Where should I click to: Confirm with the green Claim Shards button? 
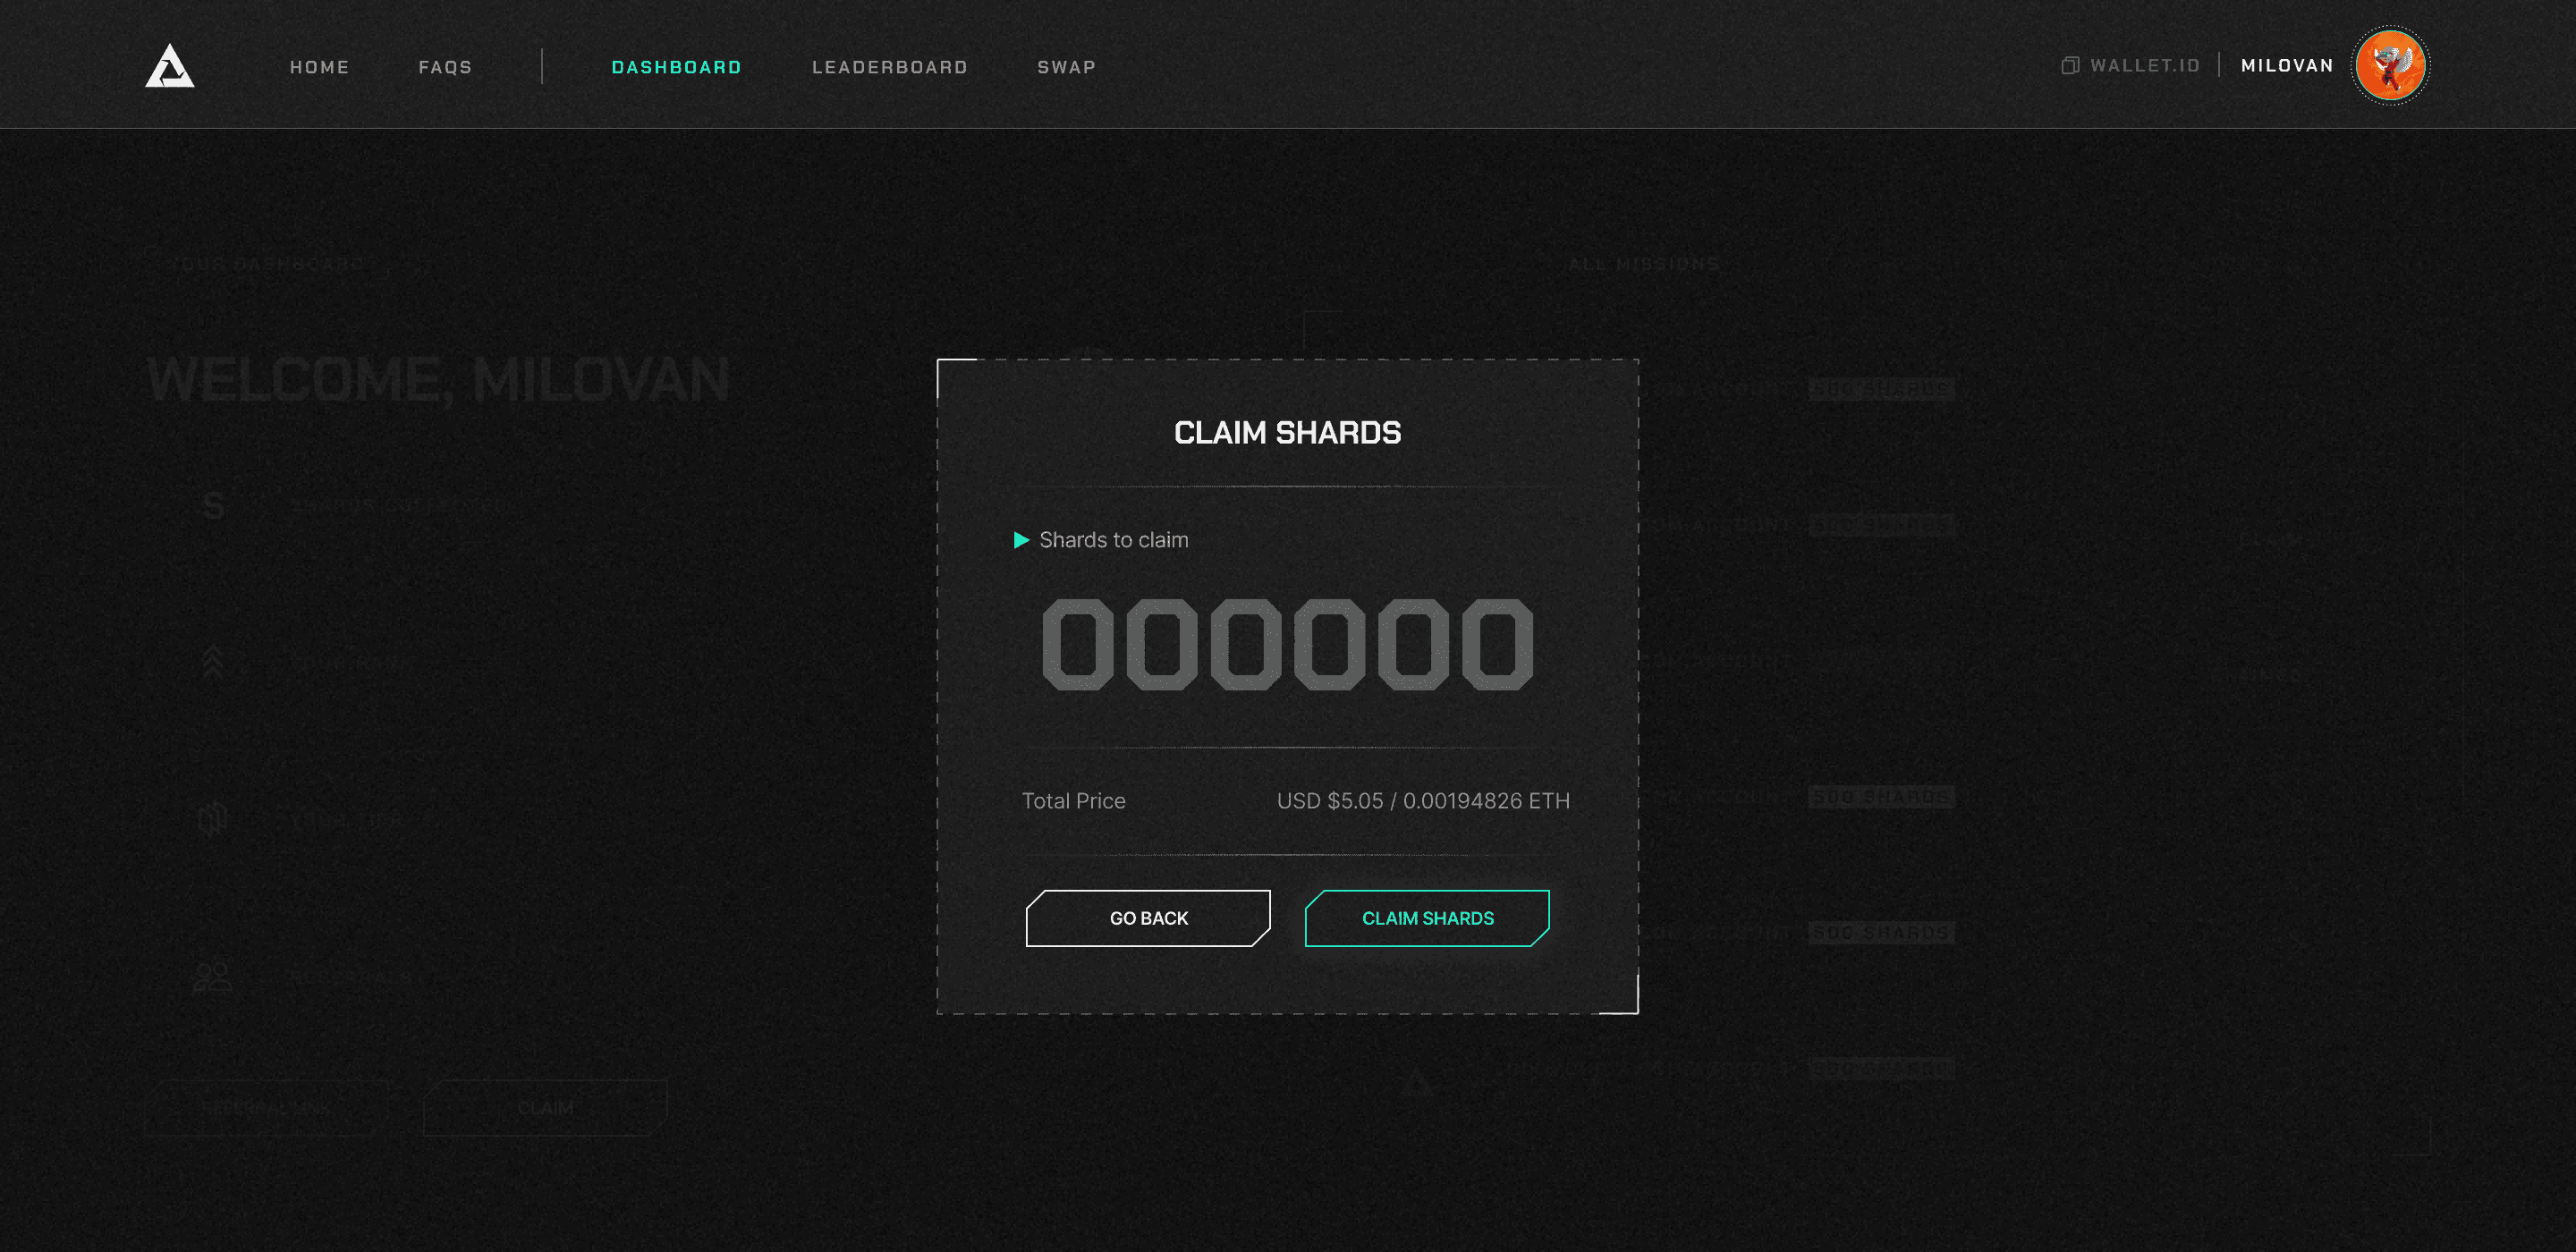[1427, 918]
